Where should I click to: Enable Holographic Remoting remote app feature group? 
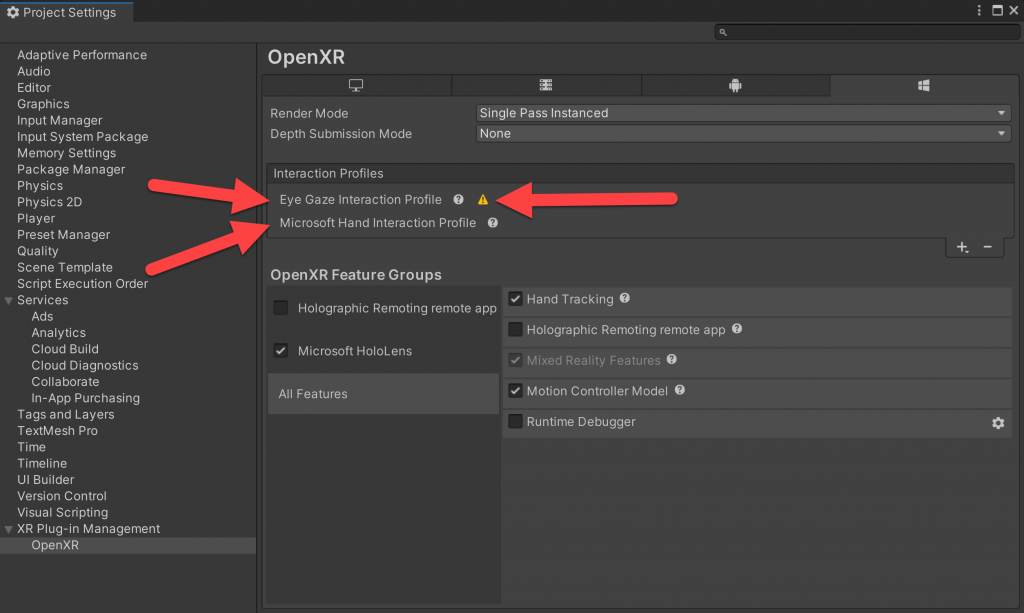281,307
